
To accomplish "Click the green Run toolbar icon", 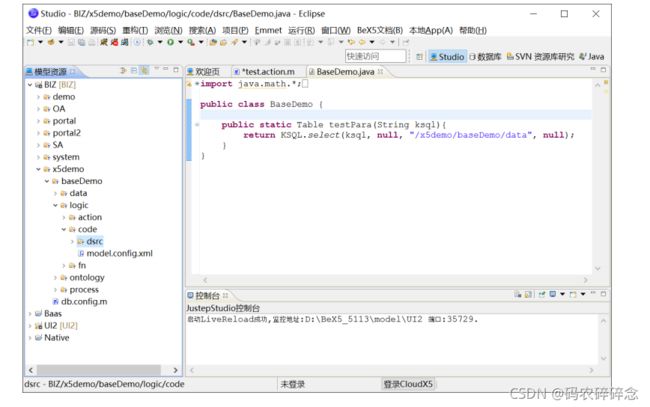I will (x=170, y=42).
